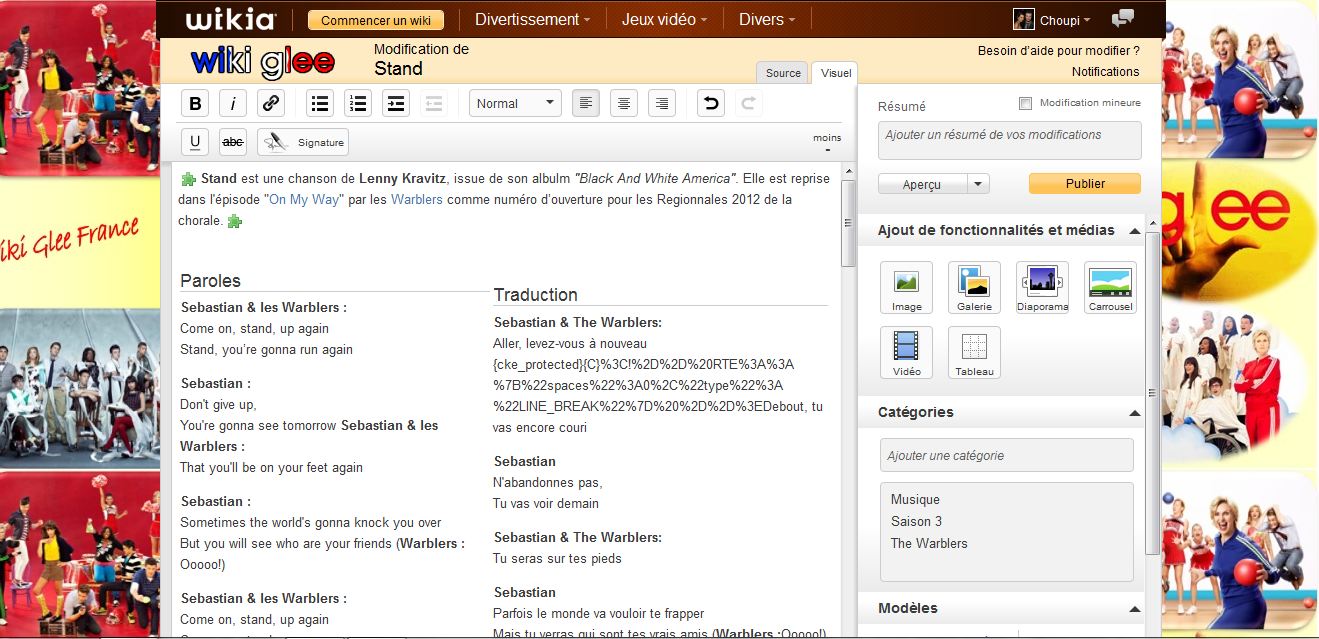The image size is (1319, 639).
Task: Click the Paroles heading
Action: coord(210,281)
